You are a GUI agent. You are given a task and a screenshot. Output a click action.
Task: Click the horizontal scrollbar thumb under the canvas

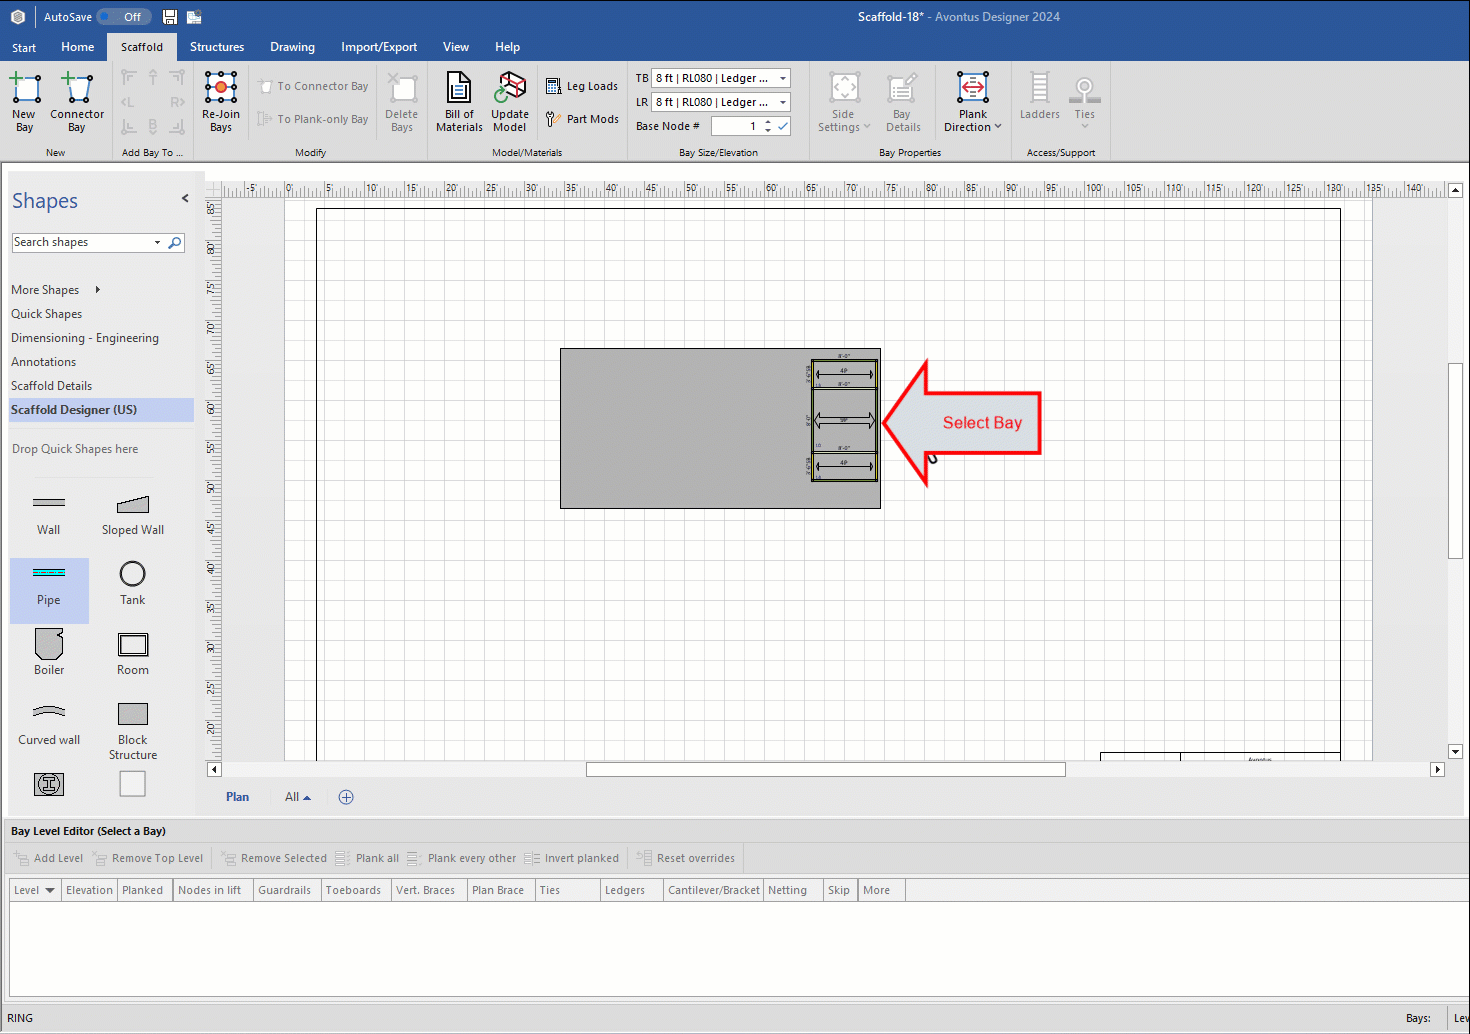click(825, 770)
